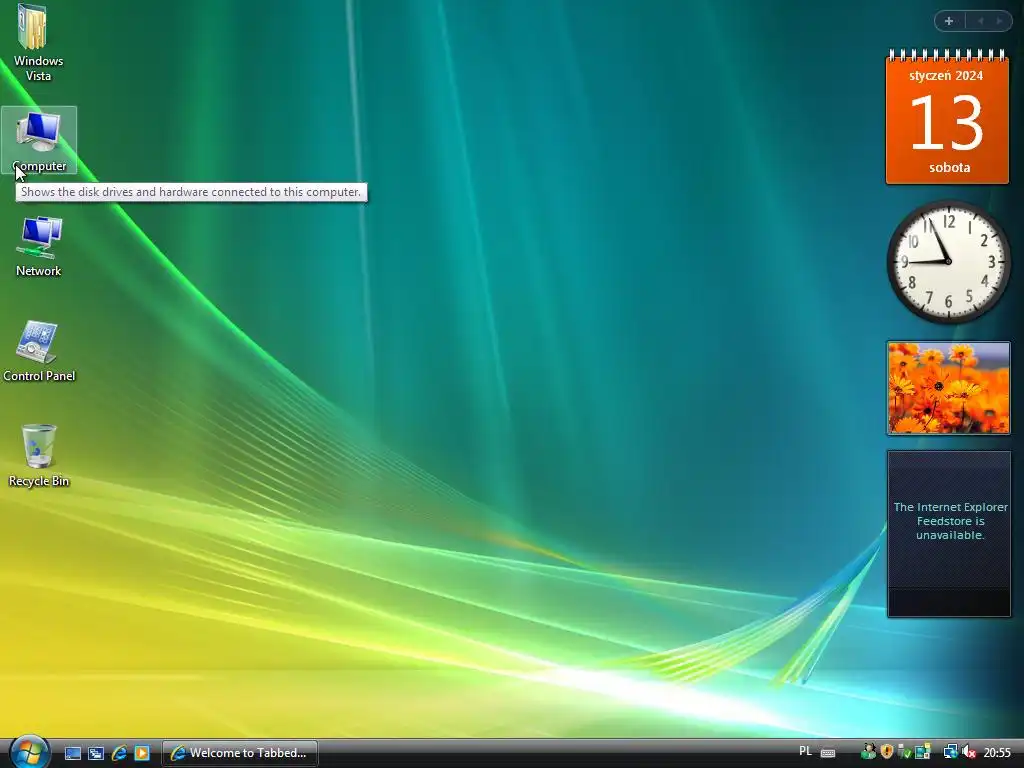The height and width of the screenshot is (768, 1024).
Task: Click the Safely Remove Hardware tray icon
Action: [904, 752]
